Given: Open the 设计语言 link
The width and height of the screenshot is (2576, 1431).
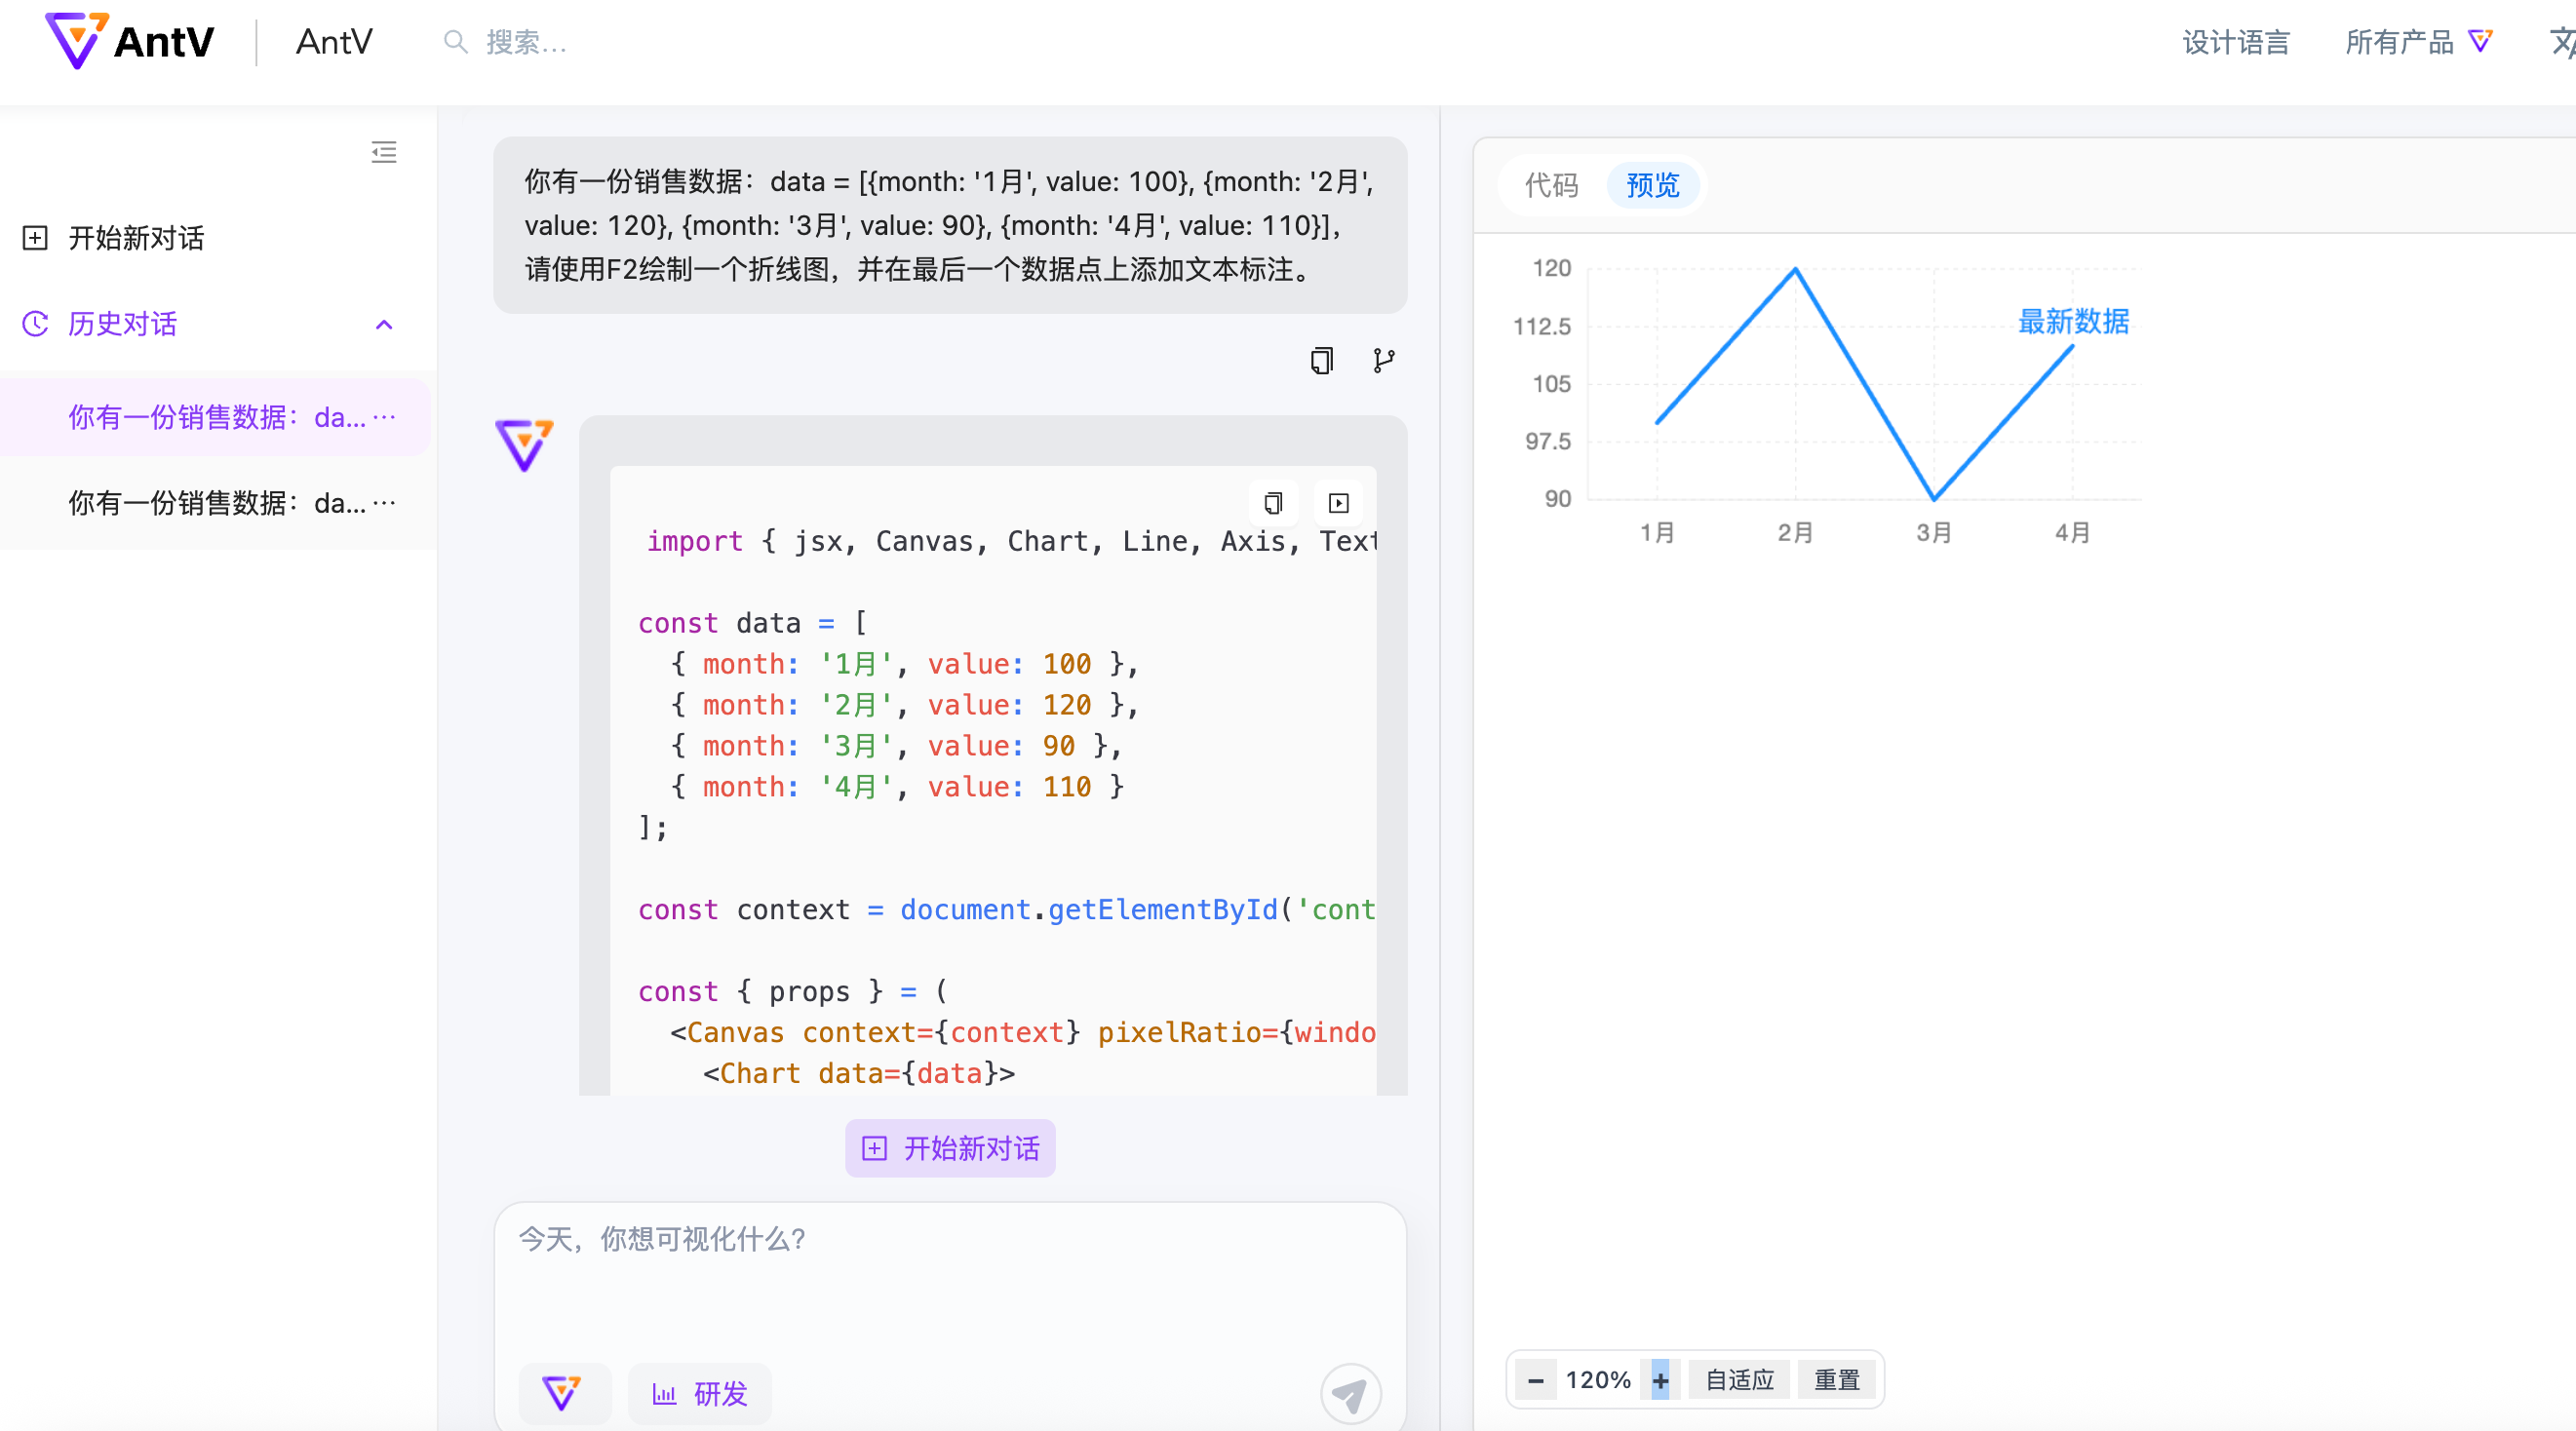Looking at the screenshot, I should (2235, 42).
